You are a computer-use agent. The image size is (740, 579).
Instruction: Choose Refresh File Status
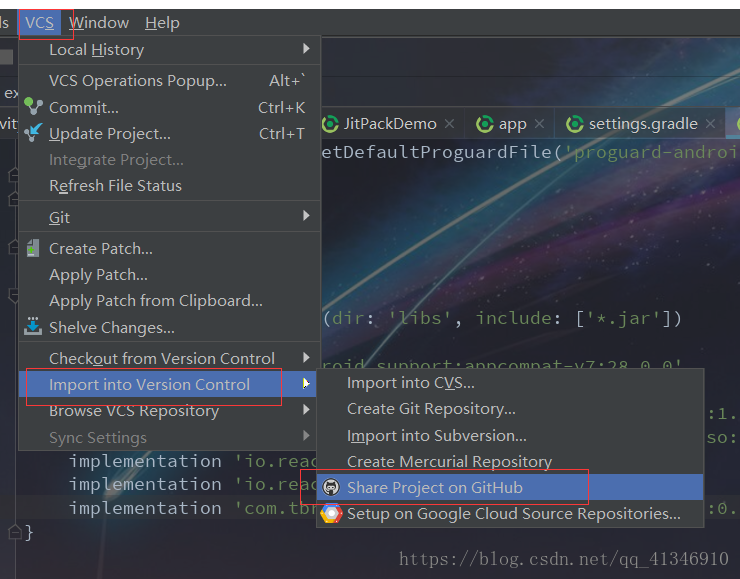pyautogui.click(x=169, y=186)
